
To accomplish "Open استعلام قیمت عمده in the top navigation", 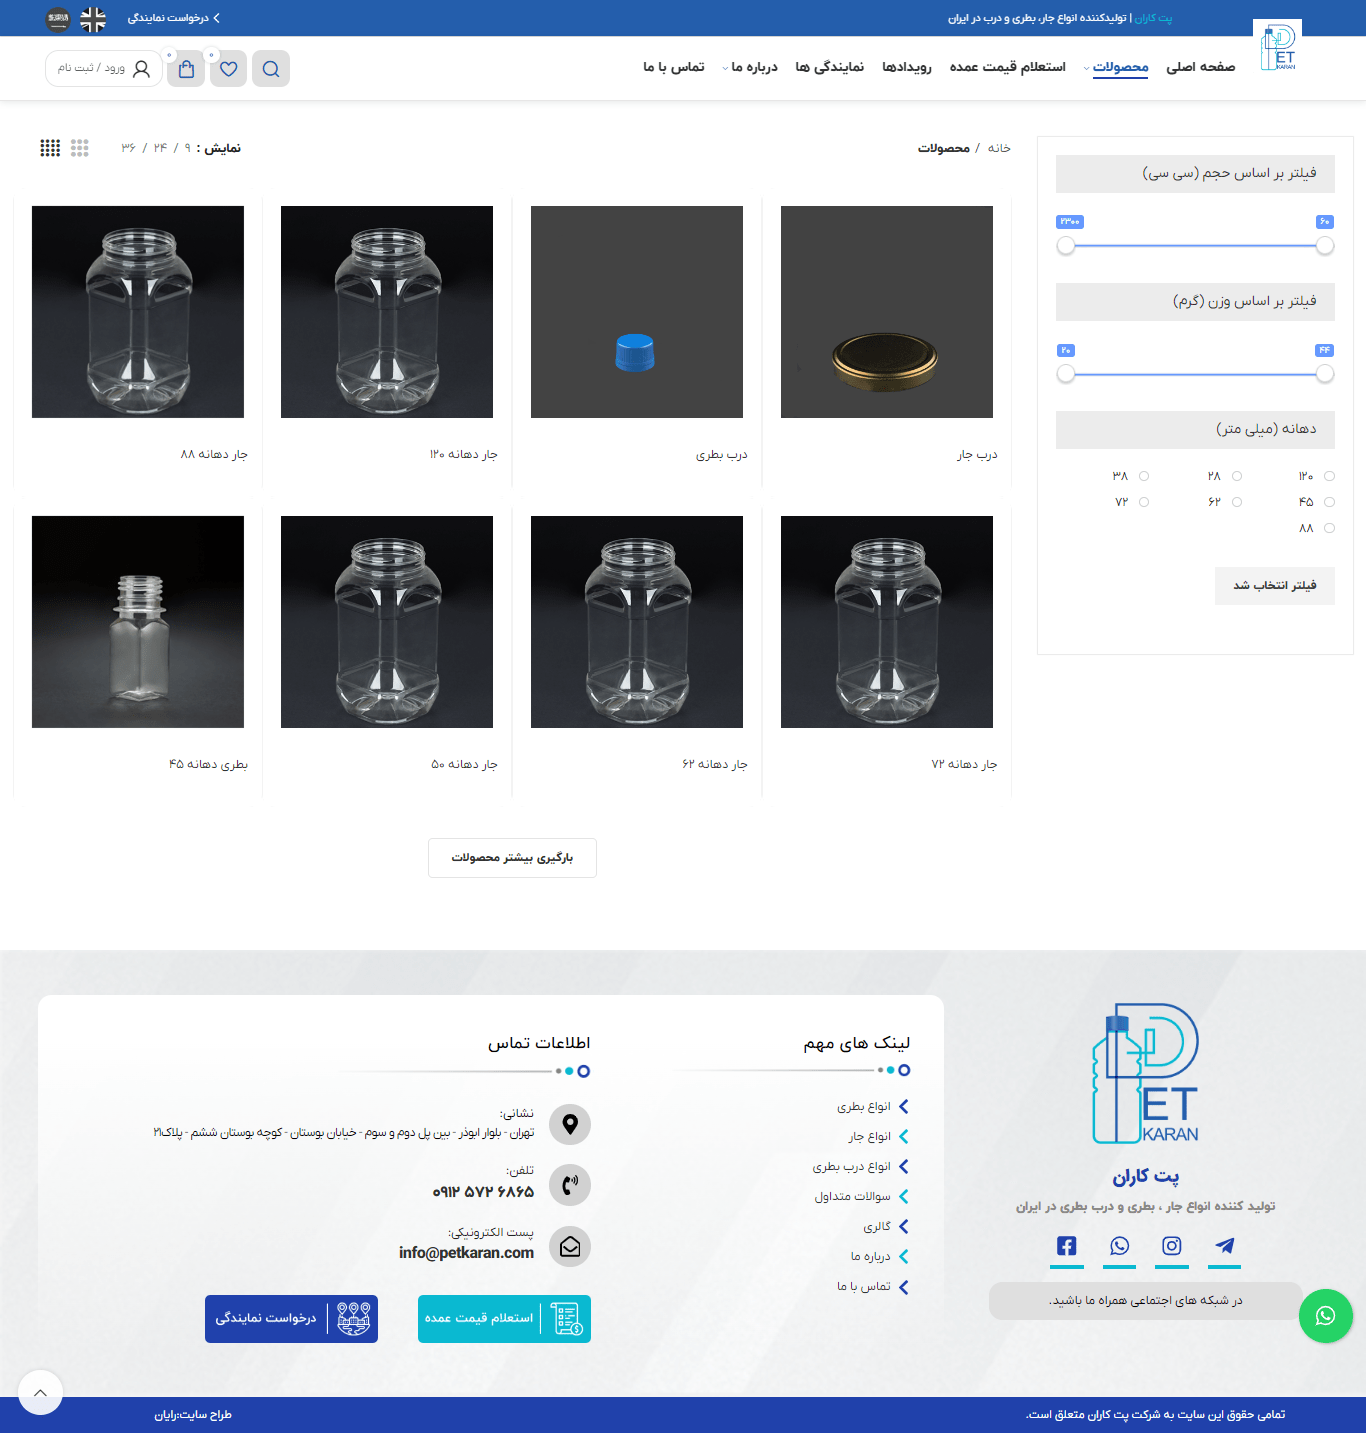I will [1007, 67].
